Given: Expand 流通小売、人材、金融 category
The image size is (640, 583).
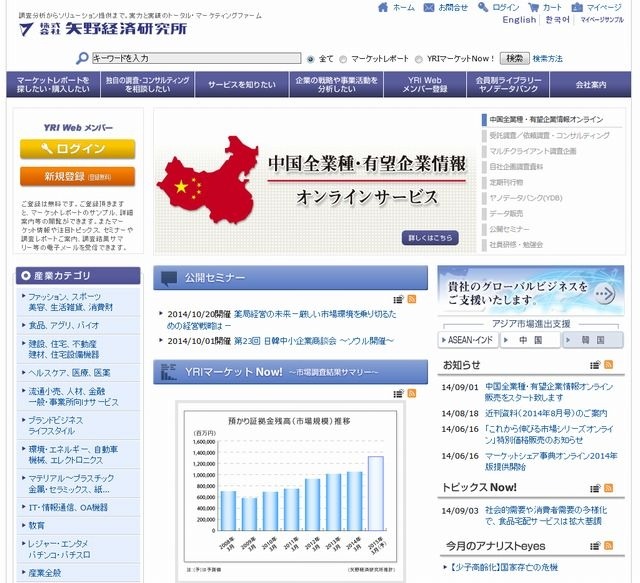Looking at the screenshot, I should point(78,396).
